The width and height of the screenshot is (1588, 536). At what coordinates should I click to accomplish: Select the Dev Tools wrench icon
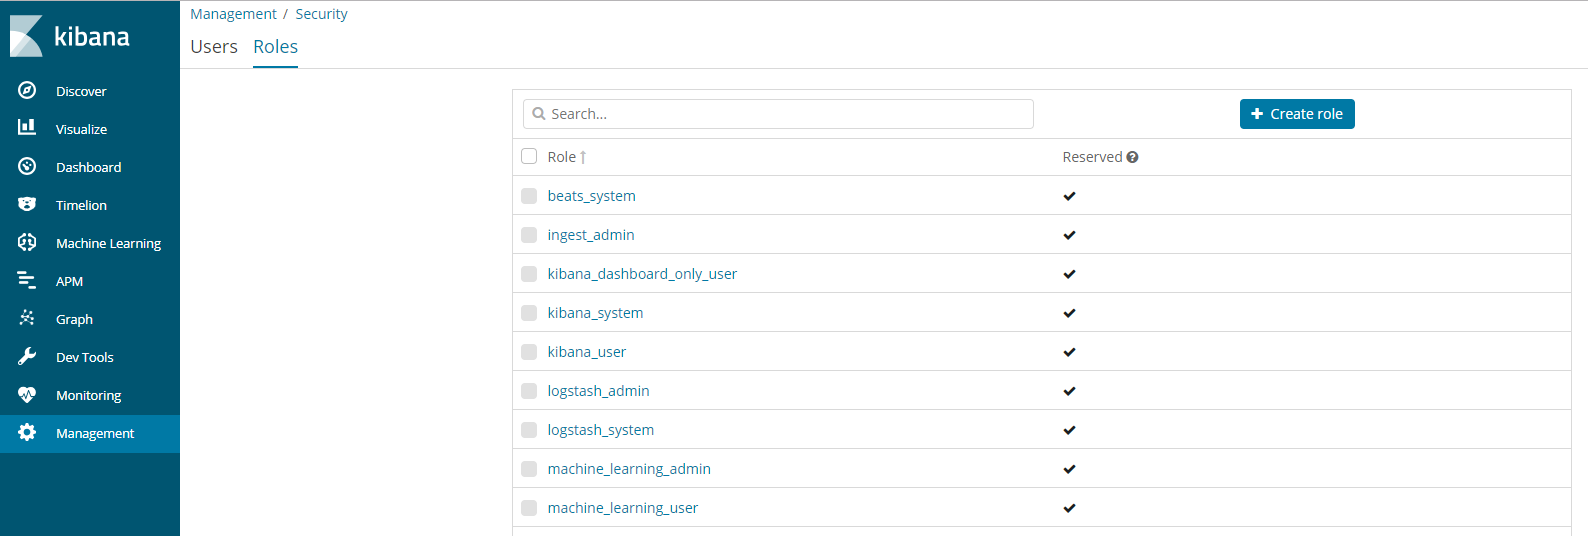[27, 356]
